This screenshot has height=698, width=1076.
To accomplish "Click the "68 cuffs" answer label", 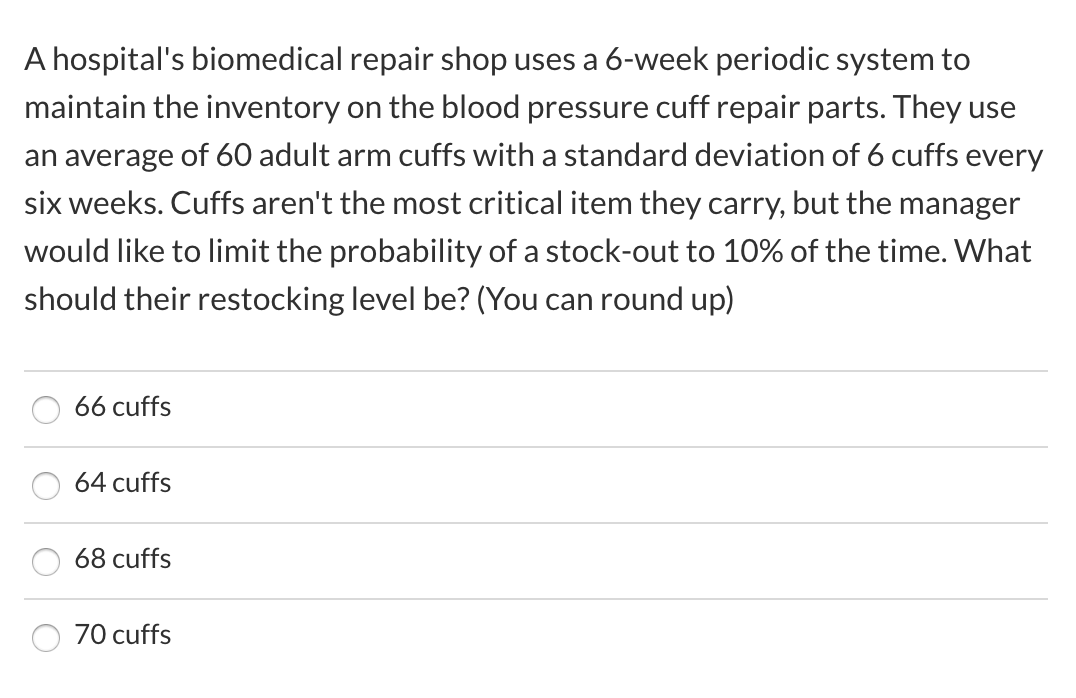I will (123, 559).
